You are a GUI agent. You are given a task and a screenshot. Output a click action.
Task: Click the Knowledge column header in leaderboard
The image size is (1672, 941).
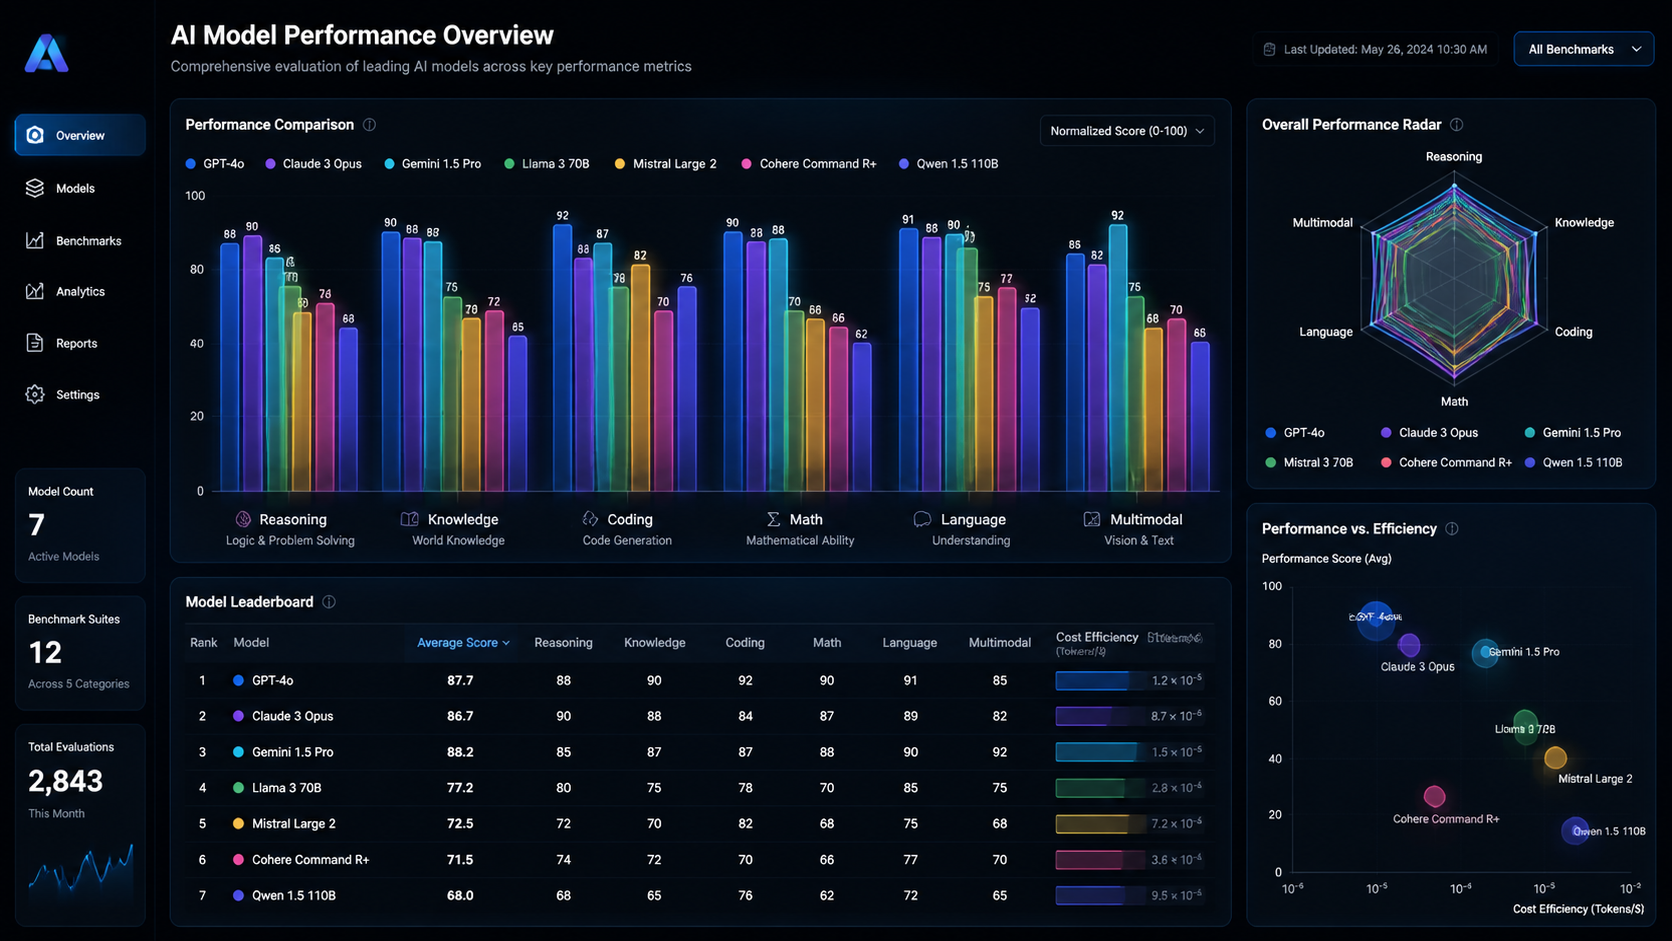pos(655,642)
